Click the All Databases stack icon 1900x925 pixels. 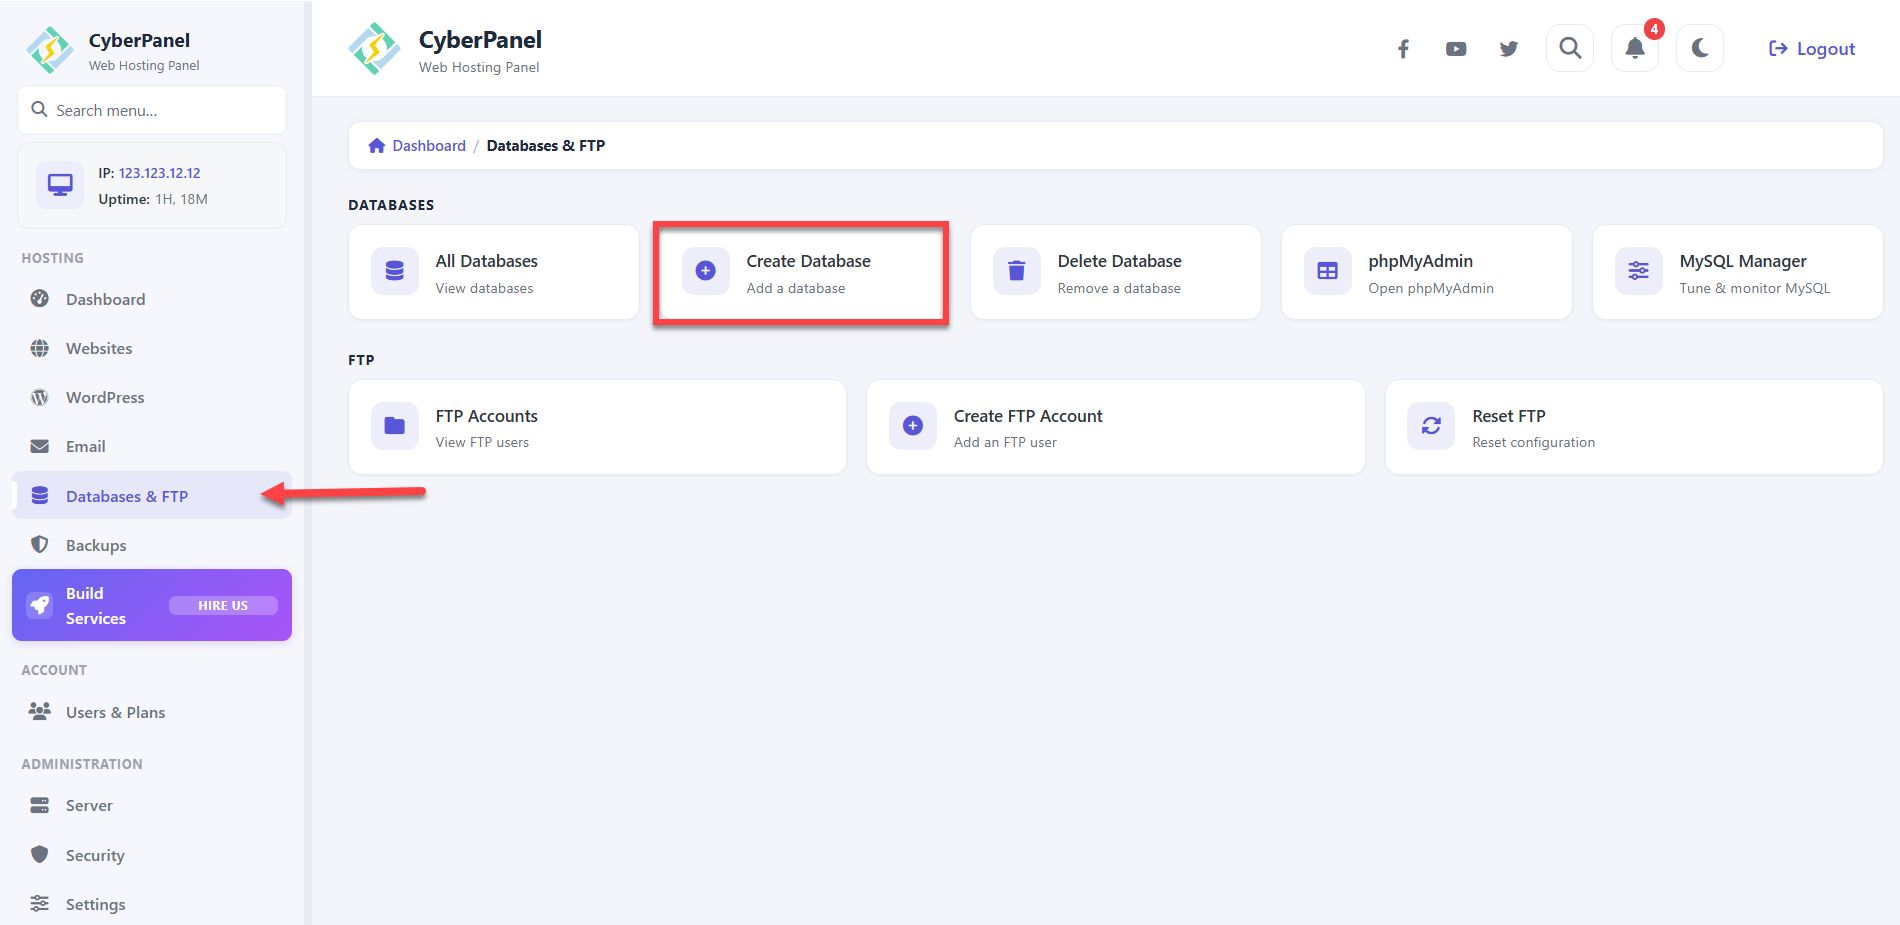coord(395,271)
